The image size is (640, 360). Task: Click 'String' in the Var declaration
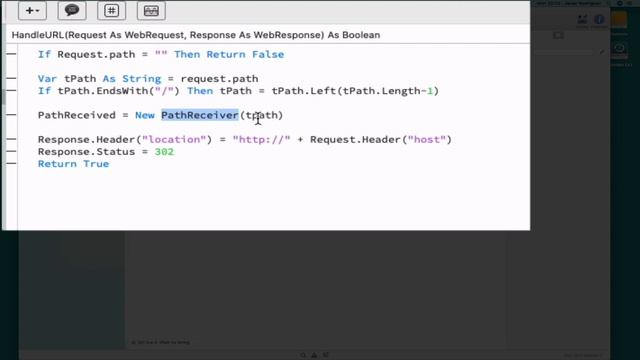pos(142,79)
